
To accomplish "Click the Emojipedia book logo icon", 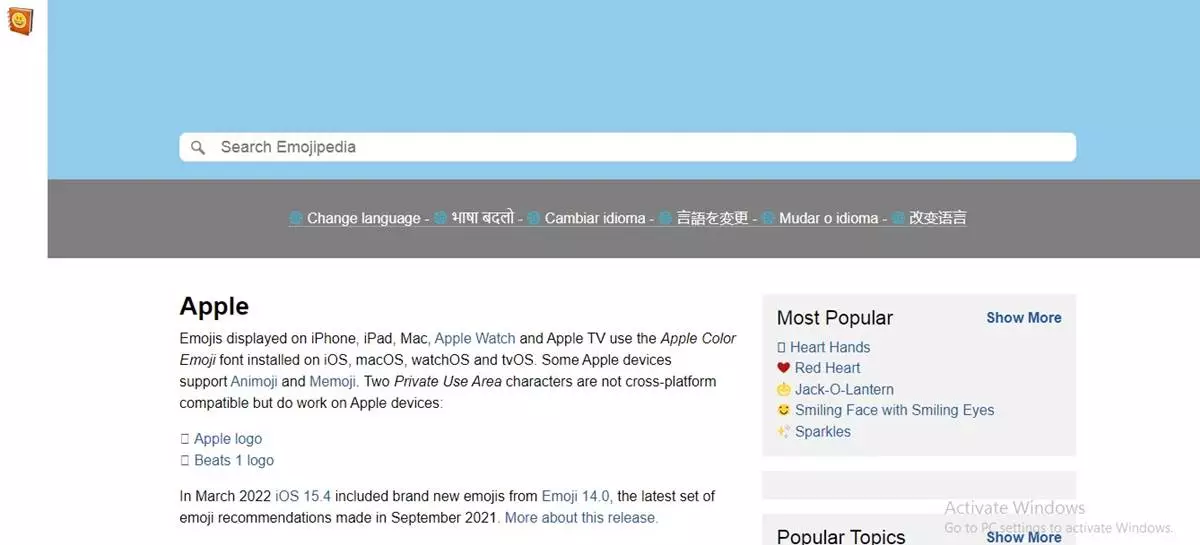I will point(20,21).
